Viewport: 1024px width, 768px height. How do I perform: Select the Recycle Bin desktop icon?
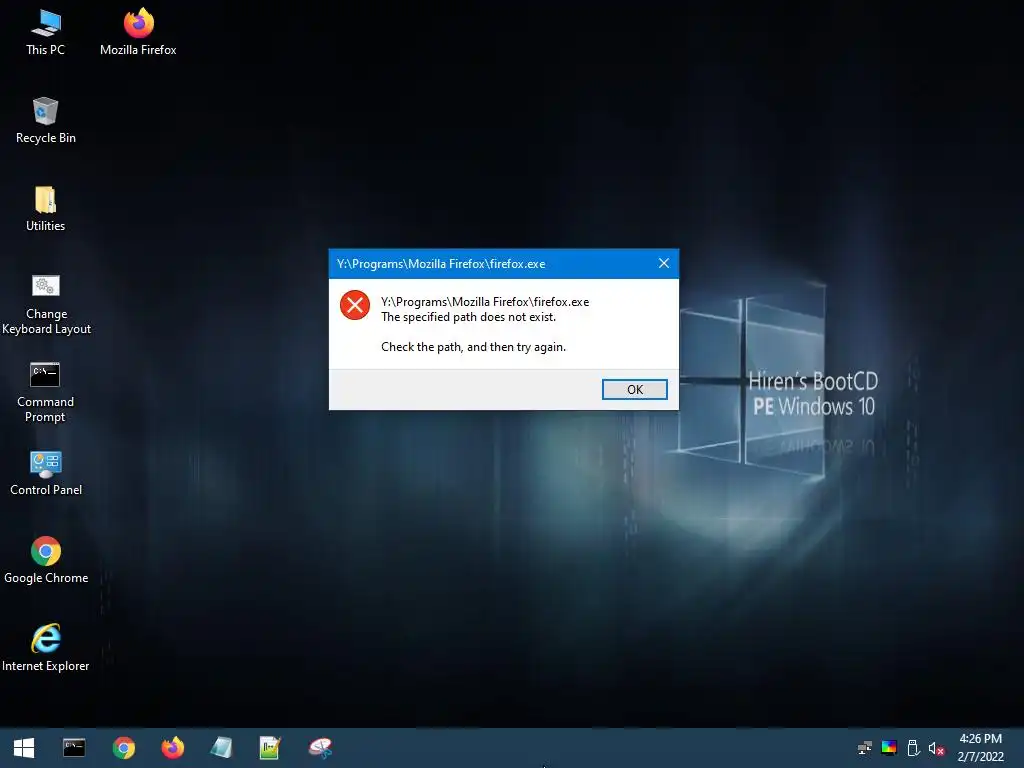click(45, 121)
